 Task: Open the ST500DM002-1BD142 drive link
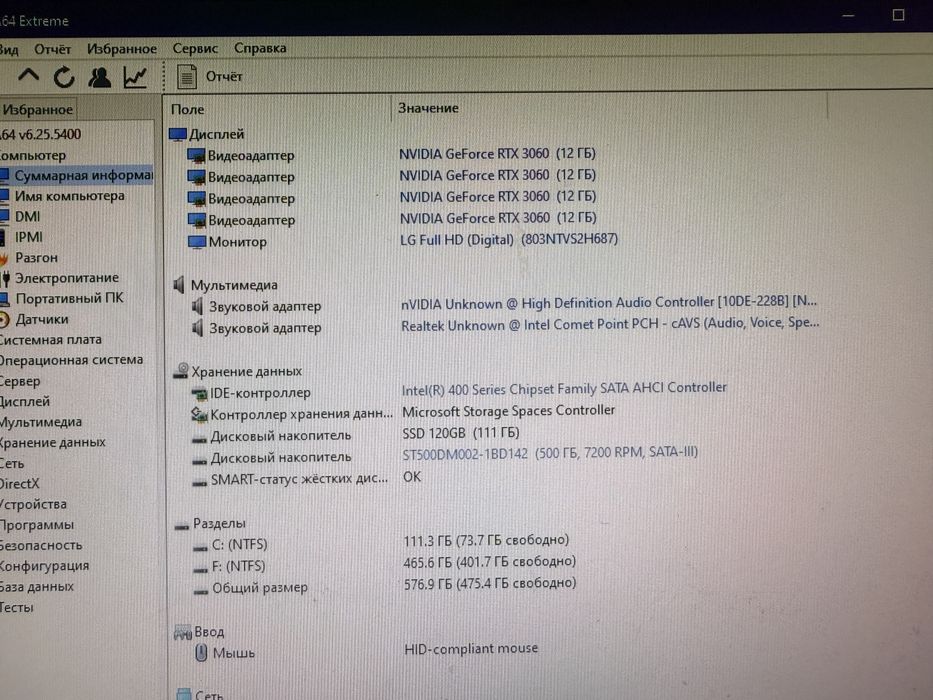(550, 454)
